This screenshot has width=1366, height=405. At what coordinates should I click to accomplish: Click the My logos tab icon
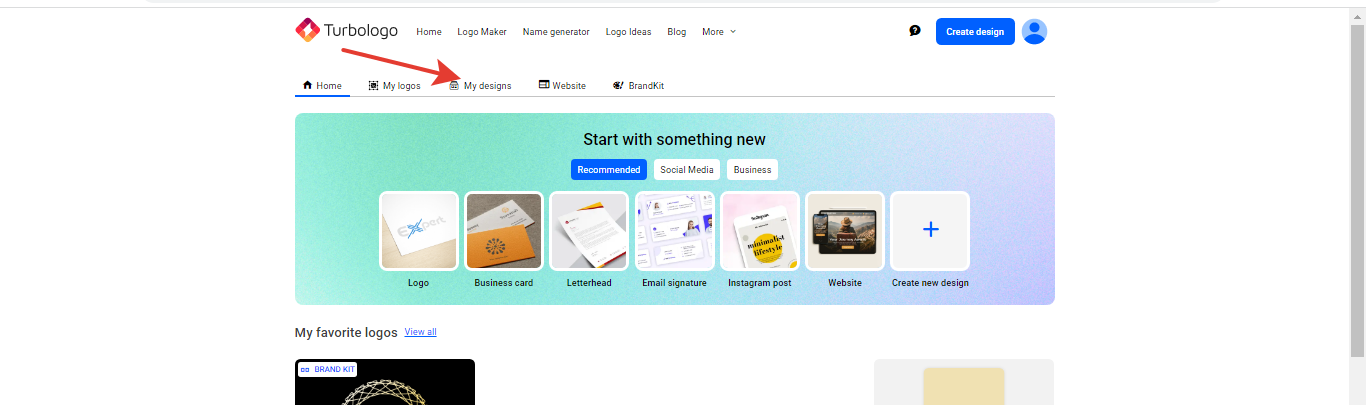click(x=373, y=85)
